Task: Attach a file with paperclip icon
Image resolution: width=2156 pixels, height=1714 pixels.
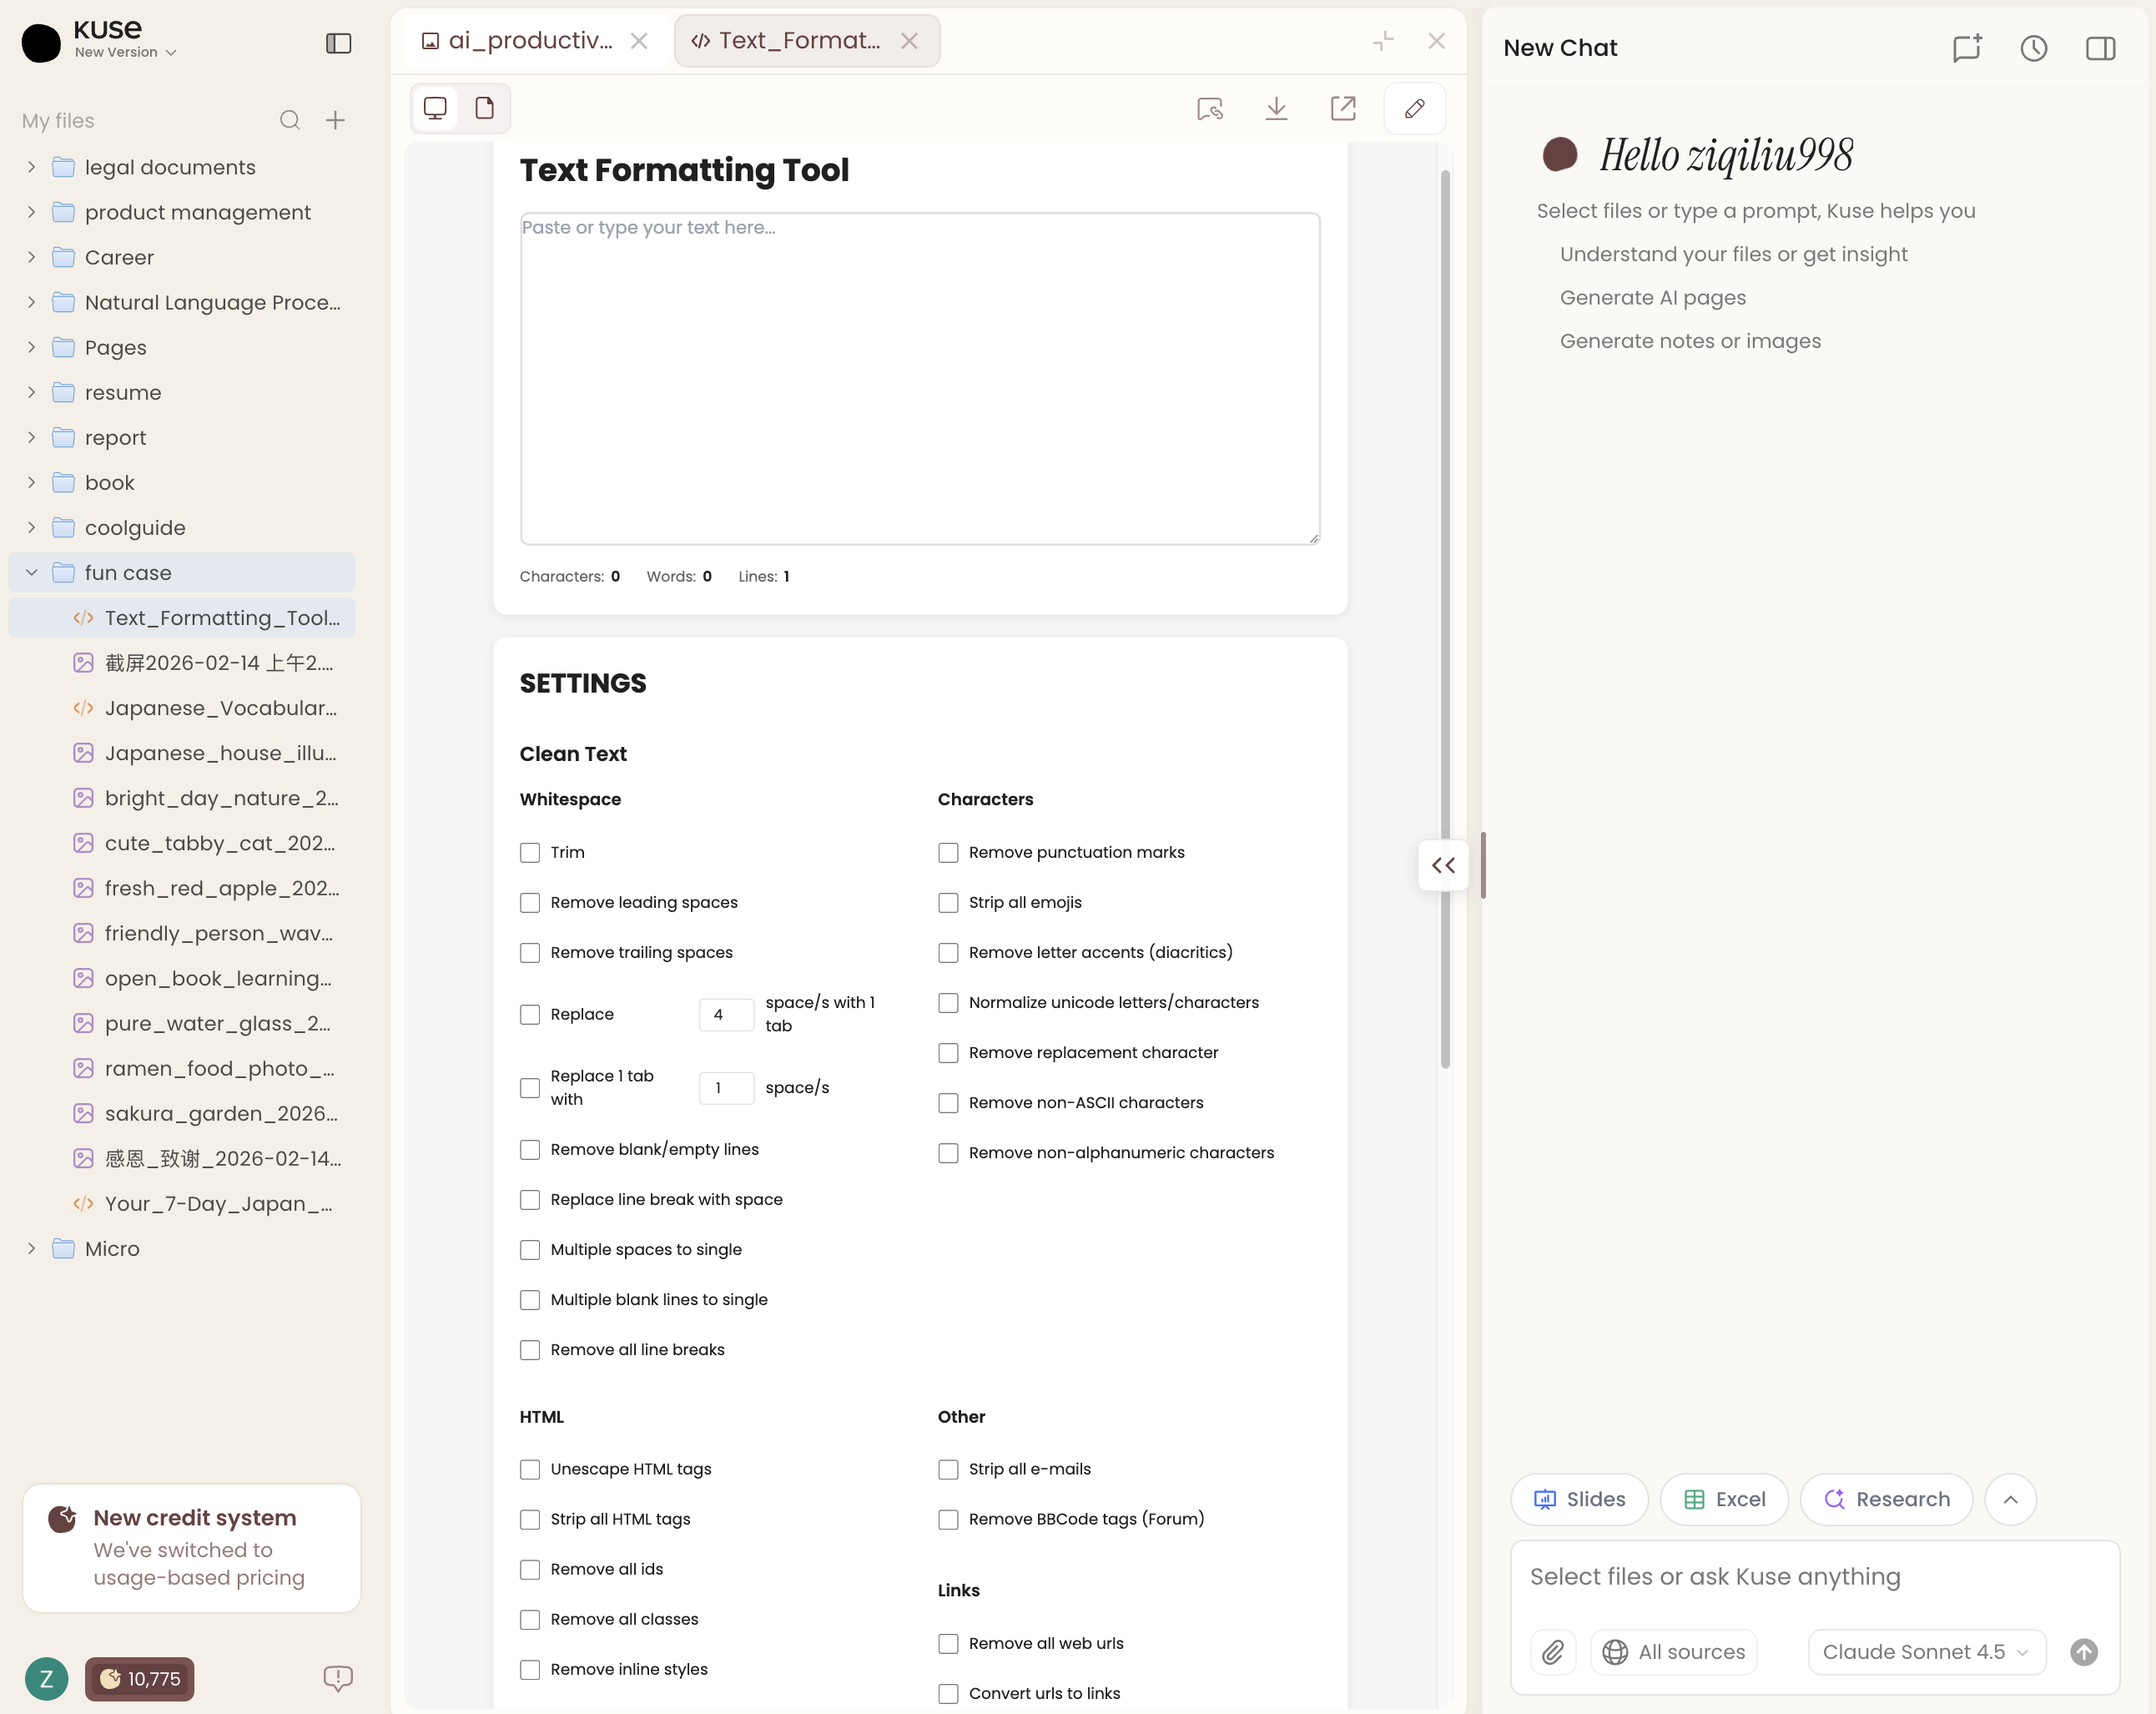Action: click(x=1553, y=1651)
